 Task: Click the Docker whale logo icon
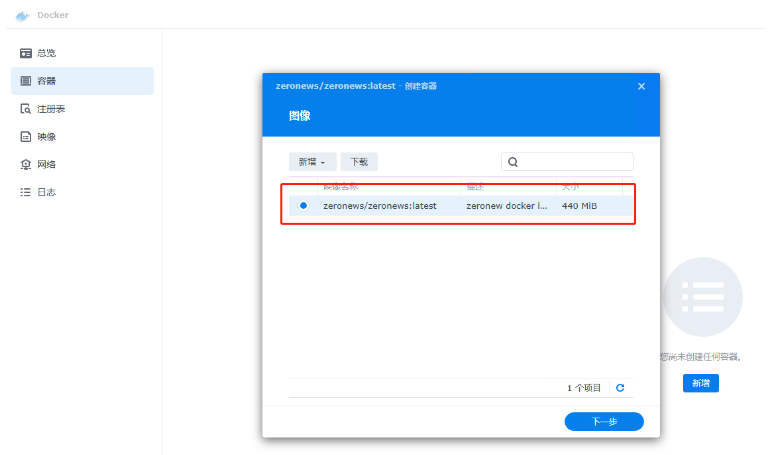click(22, 16)
